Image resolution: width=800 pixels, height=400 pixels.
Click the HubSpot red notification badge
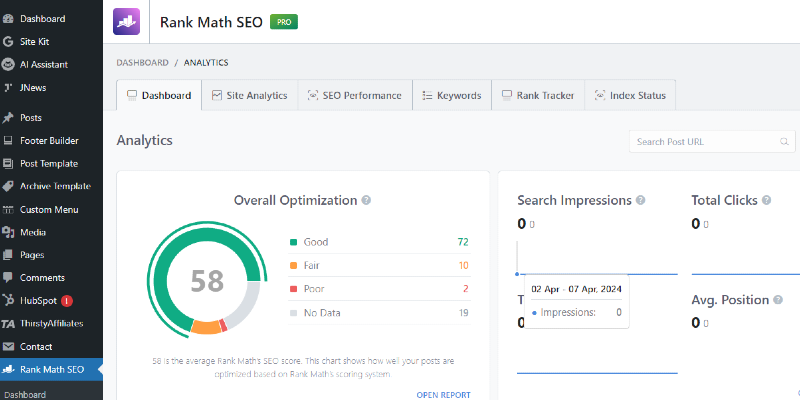coord(67,301)
